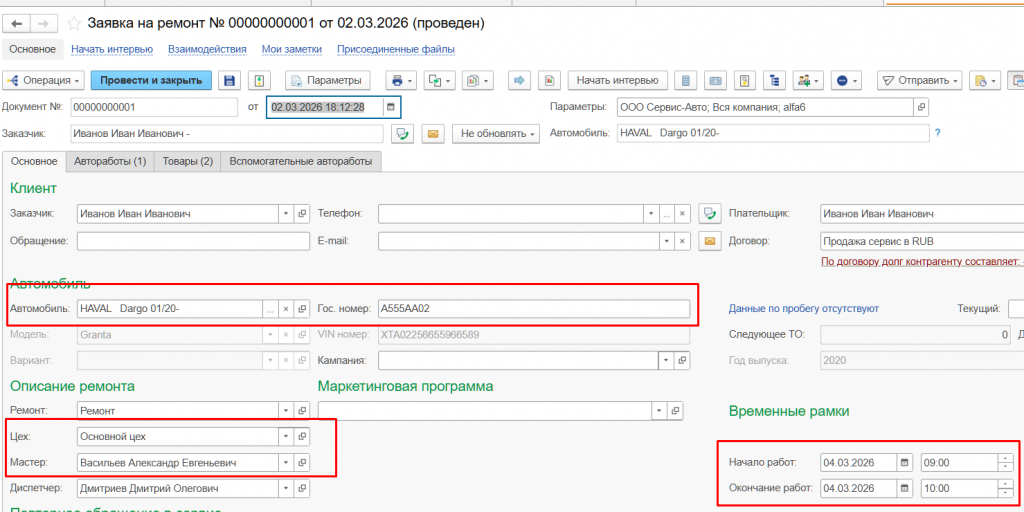Screen dimensions: 1024x512
Task: Click Данные по пробегу отсутствуют link
Action: click(804, 308)
